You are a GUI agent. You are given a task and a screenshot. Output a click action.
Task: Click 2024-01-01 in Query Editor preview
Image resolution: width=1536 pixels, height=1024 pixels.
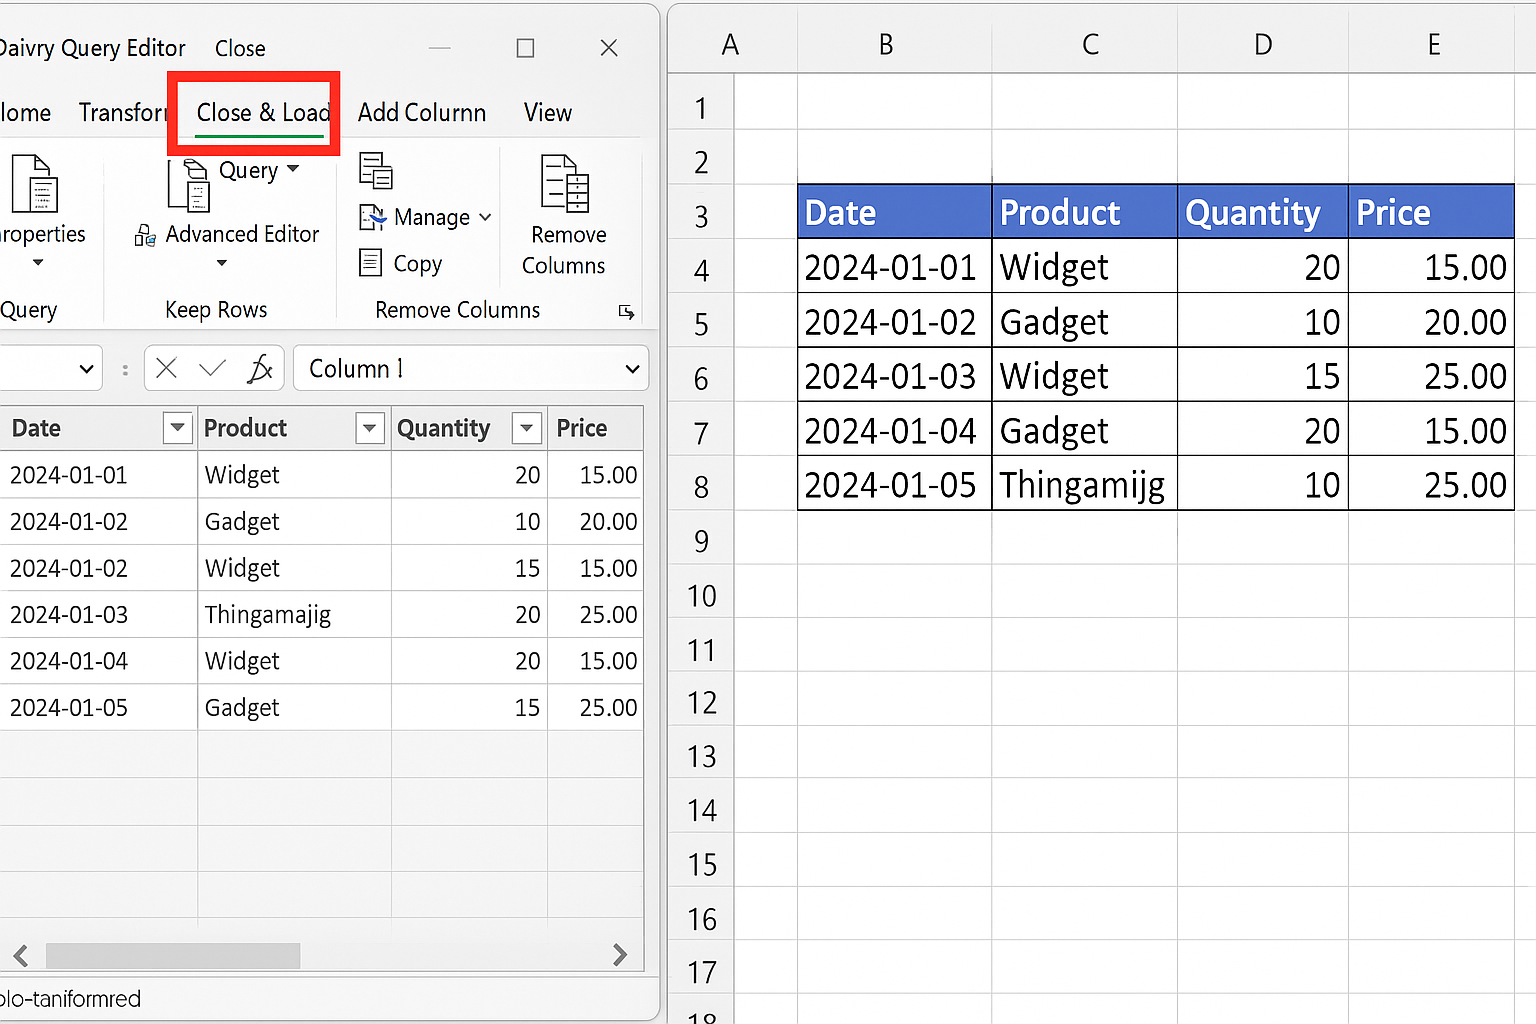coord(98,475)
